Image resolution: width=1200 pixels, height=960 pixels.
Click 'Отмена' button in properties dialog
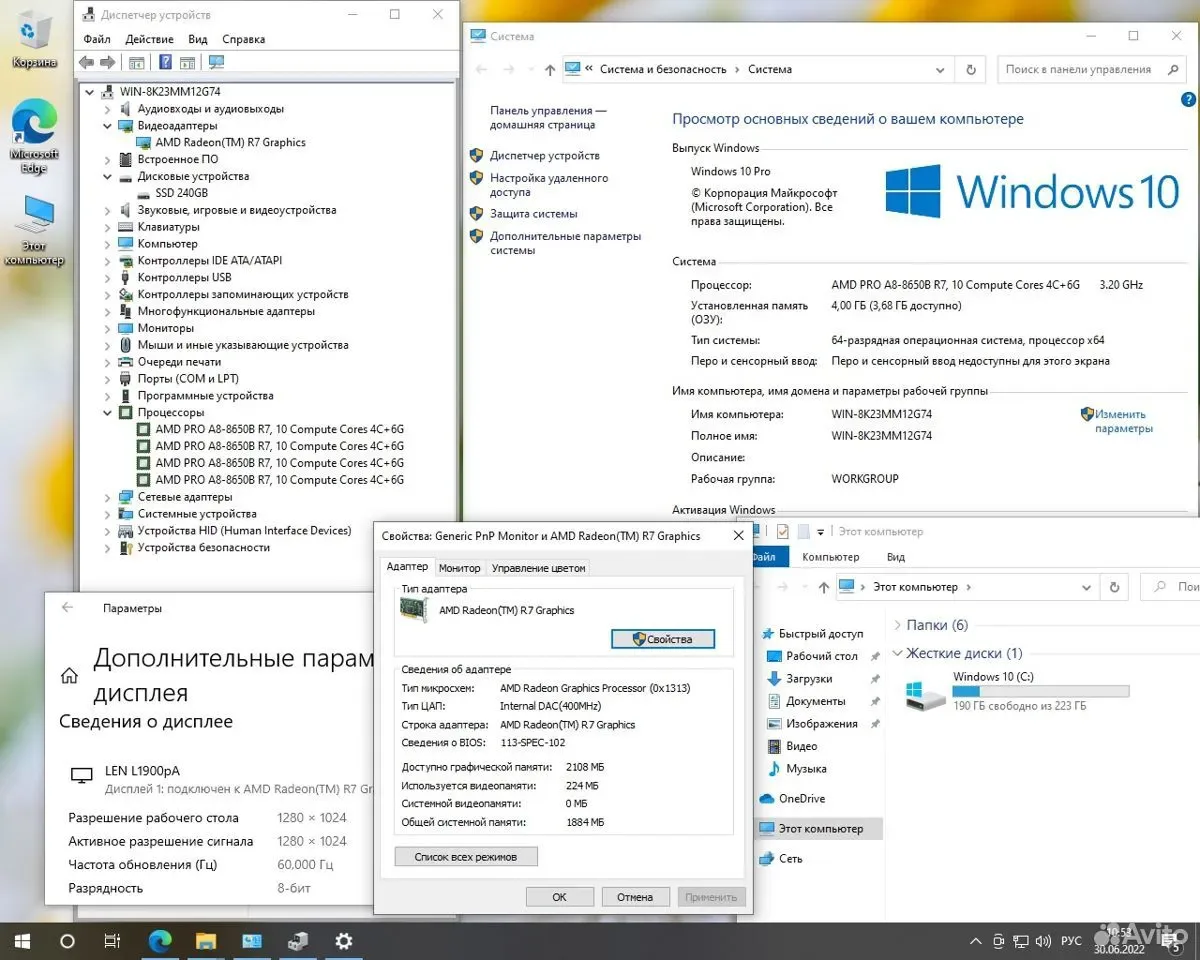click(x=635, y=897)
